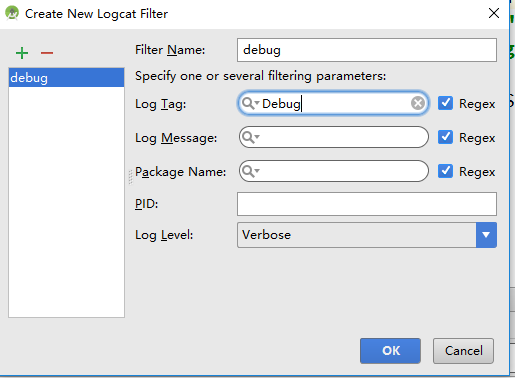Click the Android Studio logo in the title bar
This screenshot has width=515, height=378.
tap(12, 13)
